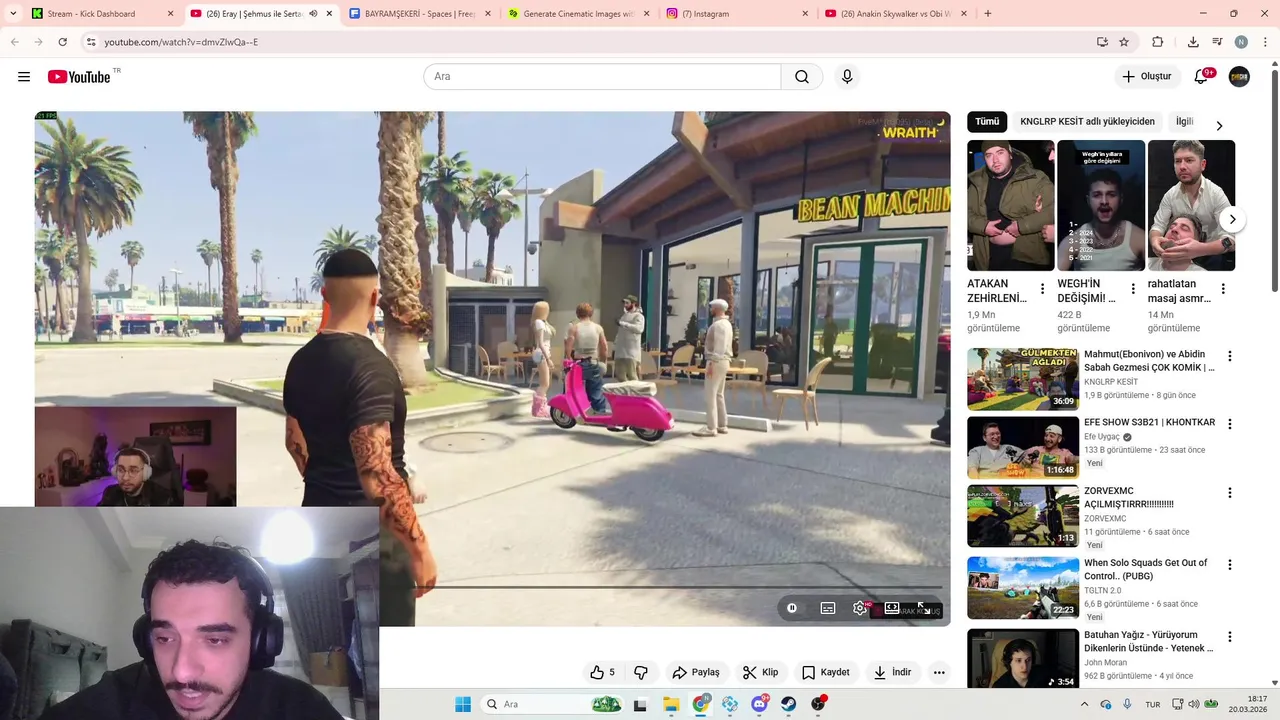Viewport: 1280px width, 720px height.
Task: Enter full screen video mode
Action: click(x=925, y=608)
